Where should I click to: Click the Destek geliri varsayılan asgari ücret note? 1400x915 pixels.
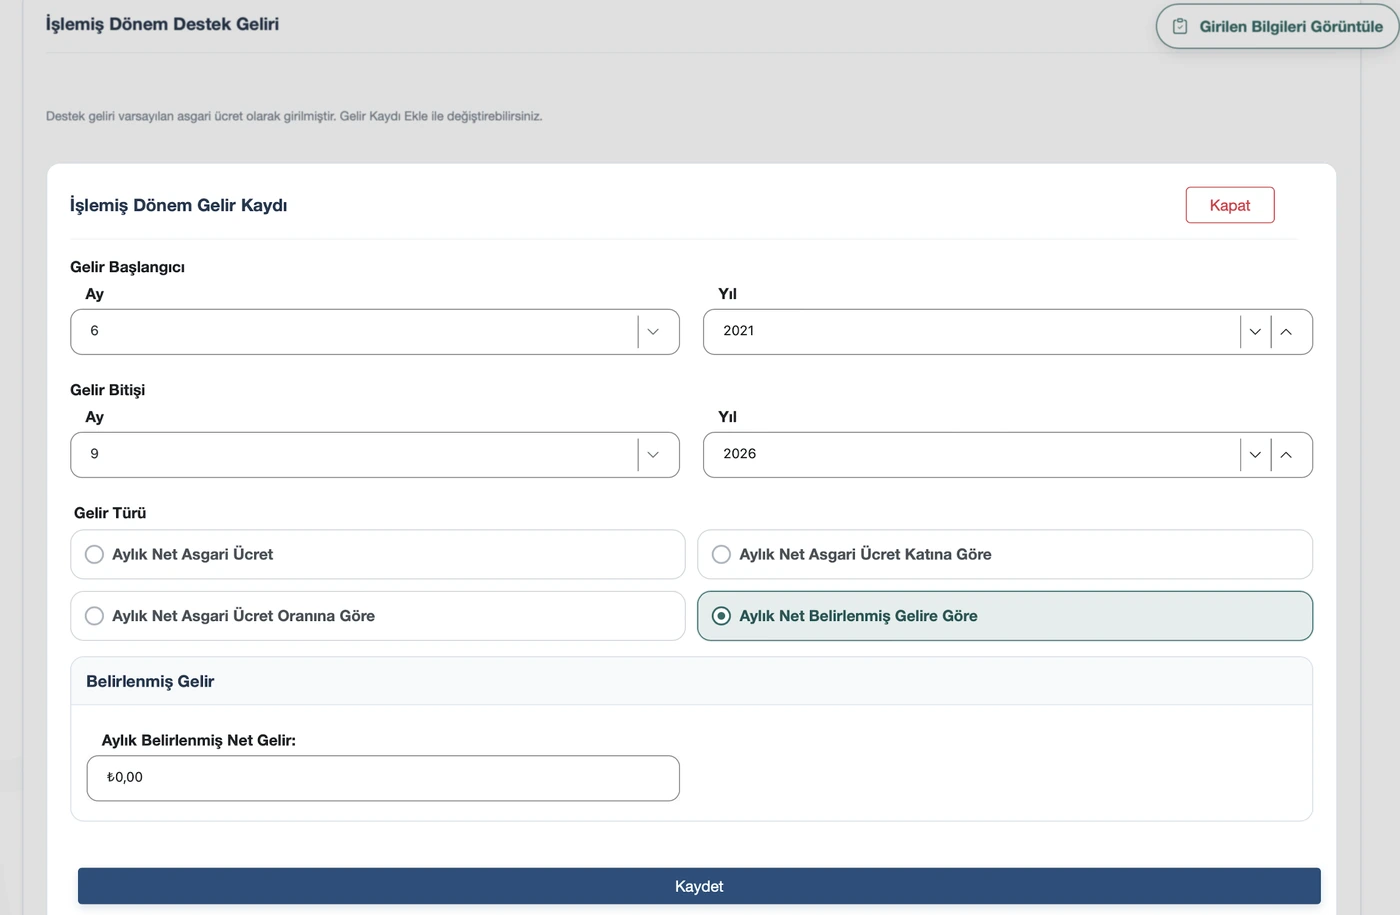294,116
